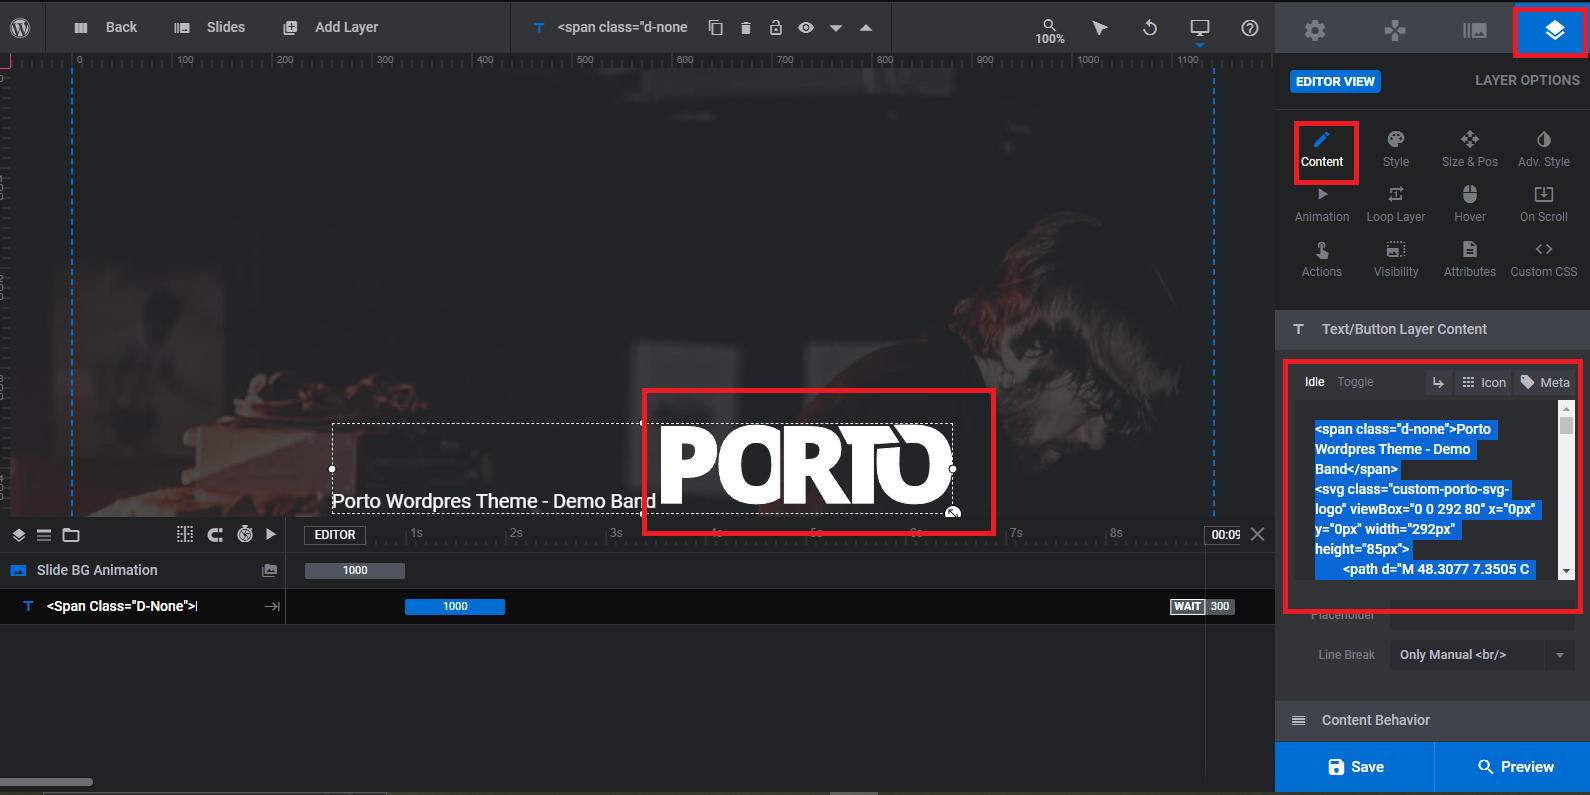The image size is (1590, 795).
Task: Switch to the layer options tab
Action: [x=1554, y=30]
